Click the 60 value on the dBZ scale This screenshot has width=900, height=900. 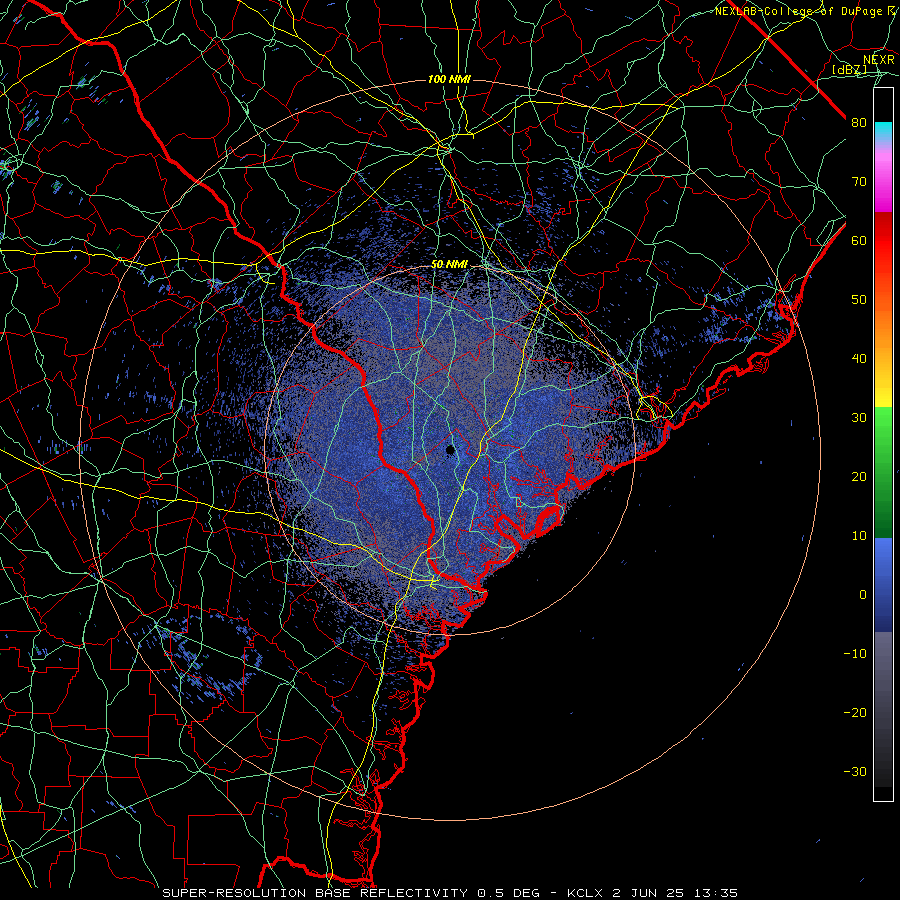tap(859, 241)
